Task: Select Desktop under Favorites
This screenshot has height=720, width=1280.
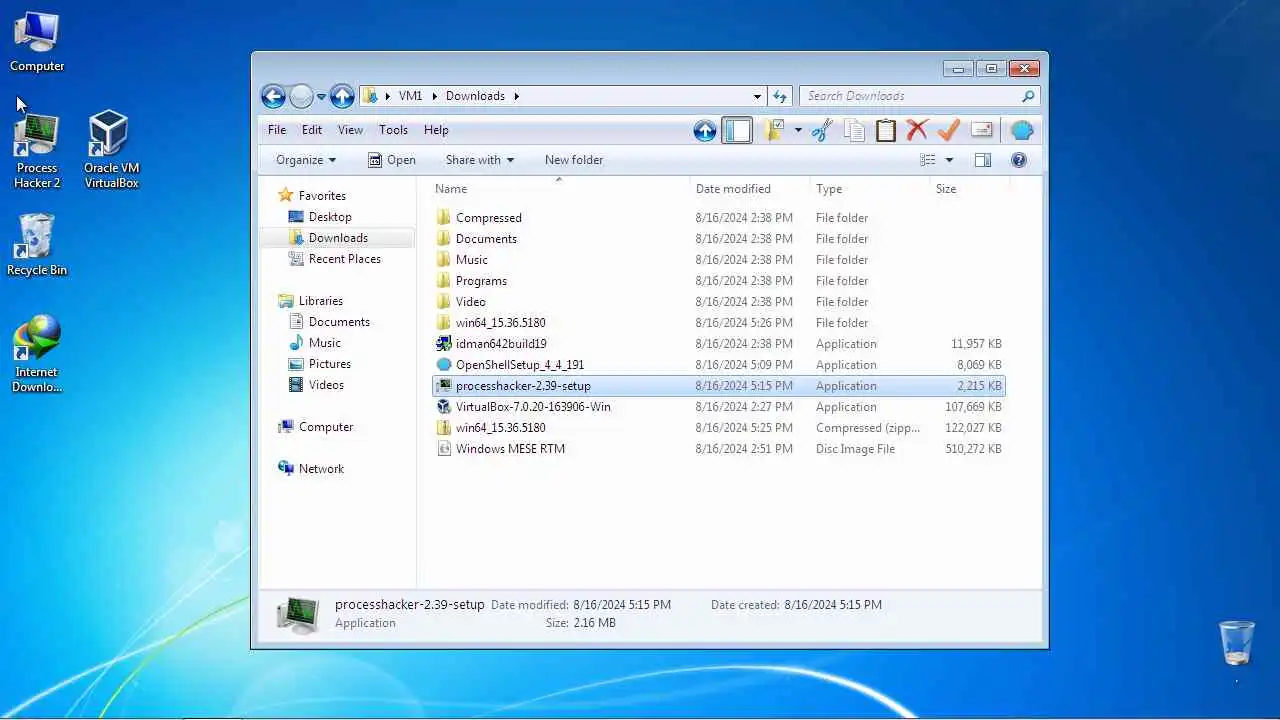Action: pyautogui.click(x=330, y=217)
